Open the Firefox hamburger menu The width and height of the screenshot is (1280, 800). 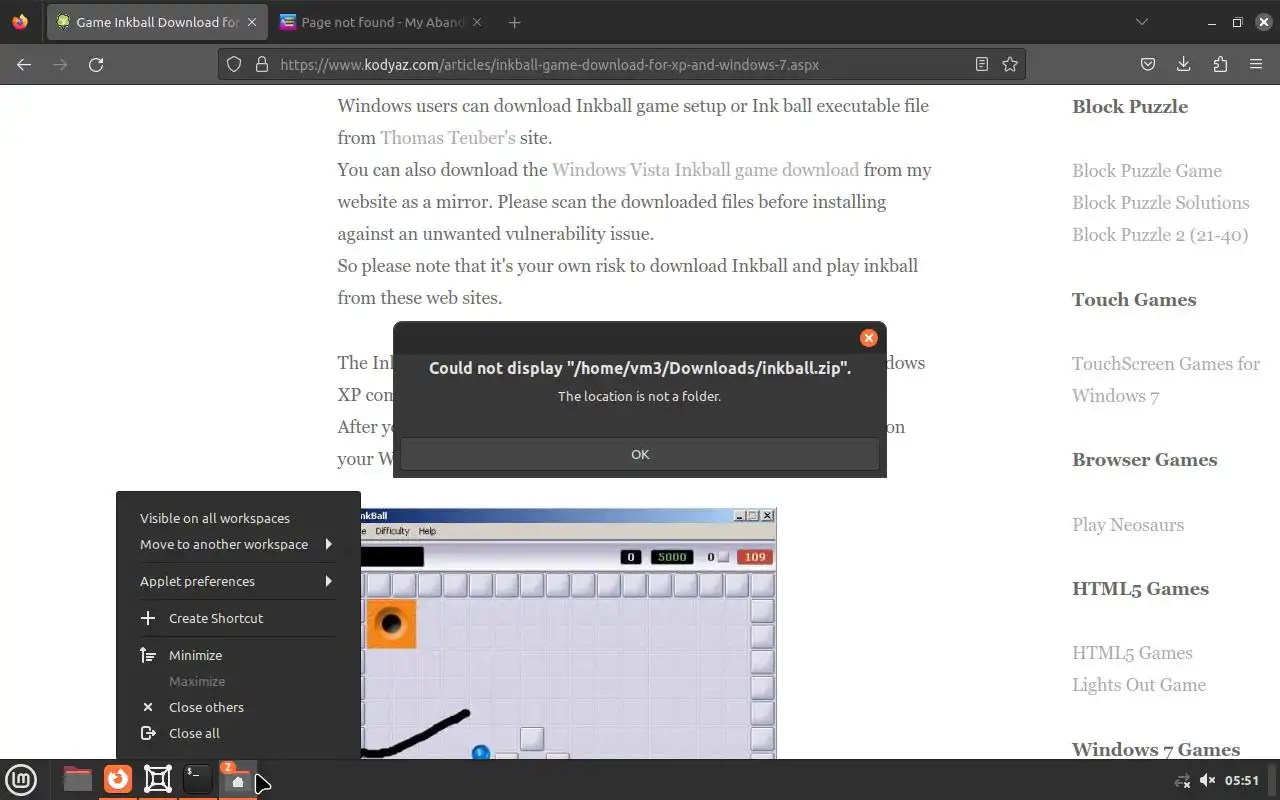[x=1256, y=64]
